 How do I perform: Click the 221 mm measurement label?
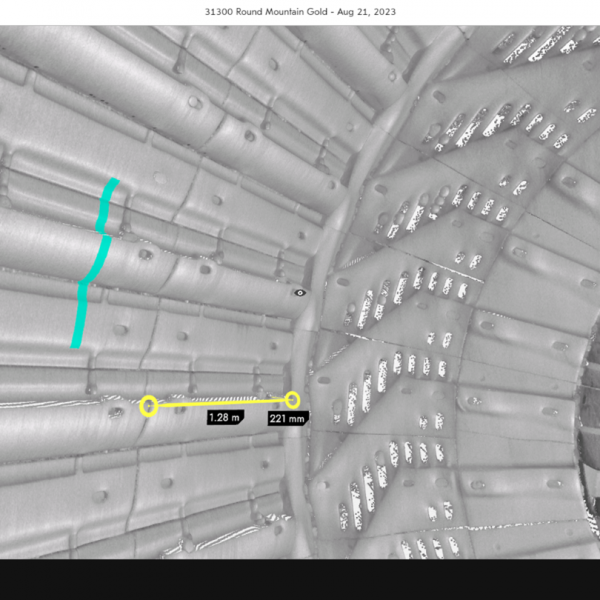[x=287, y=418]
